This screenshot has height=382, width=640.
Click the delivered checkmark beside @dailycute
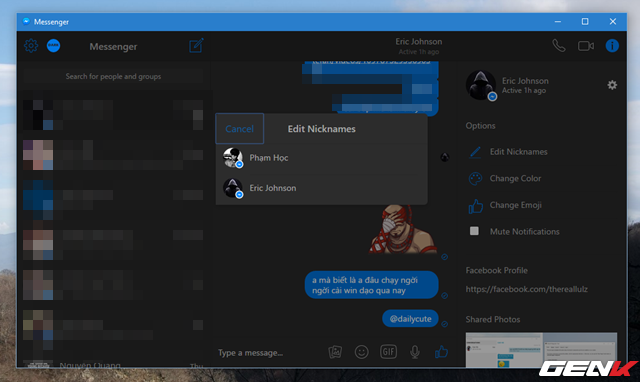(x=444, y=324)
